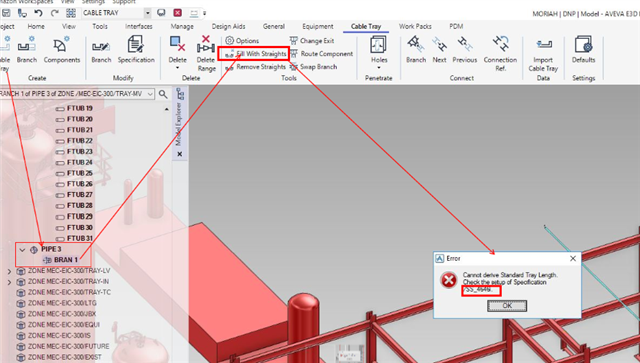Open the CABLE TRAY module dropdown

click(147, 13)
